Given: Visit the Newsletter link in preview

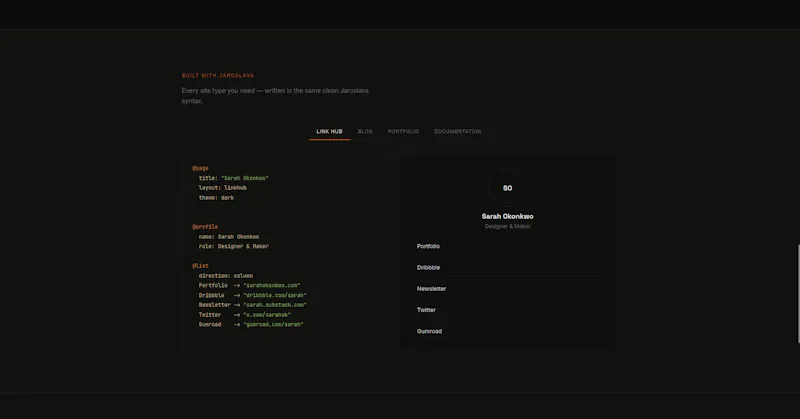Looking at the screenshot, I should [508, 288].
